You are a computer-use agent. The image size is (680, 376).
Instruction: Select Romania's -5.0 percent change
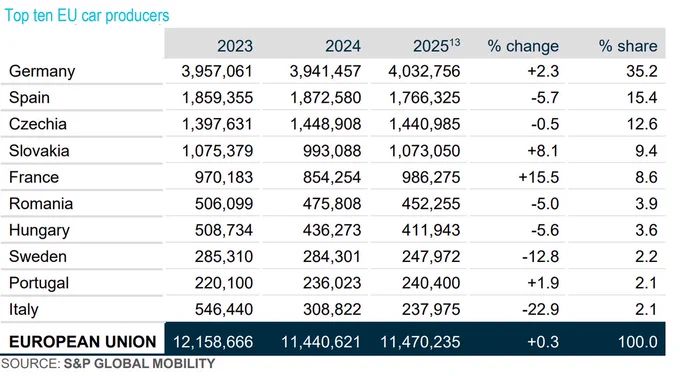tap(545, 204)
